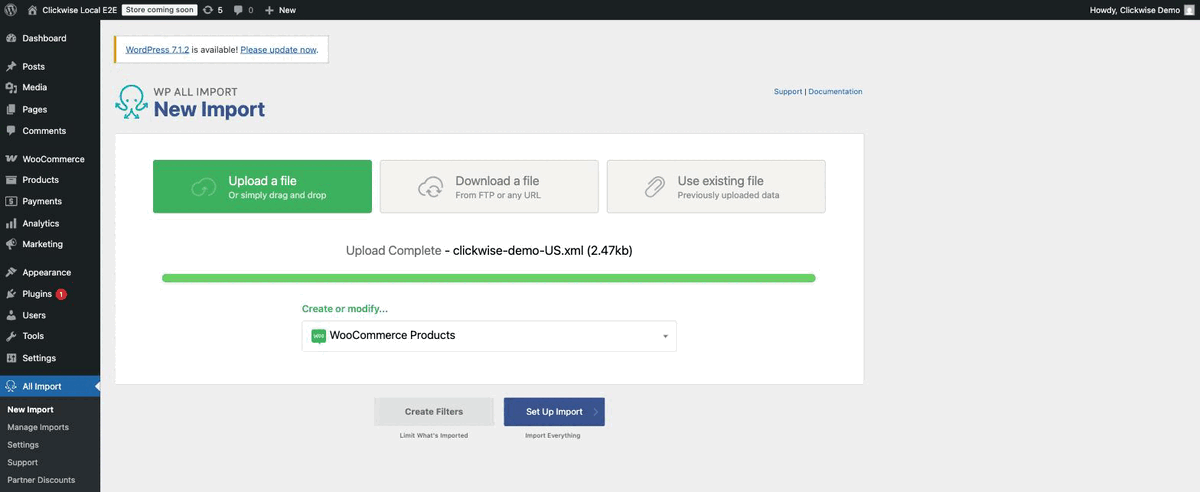Screen dimensions: 1200x492
Task: Click the Please update now link
Action: 279,49
